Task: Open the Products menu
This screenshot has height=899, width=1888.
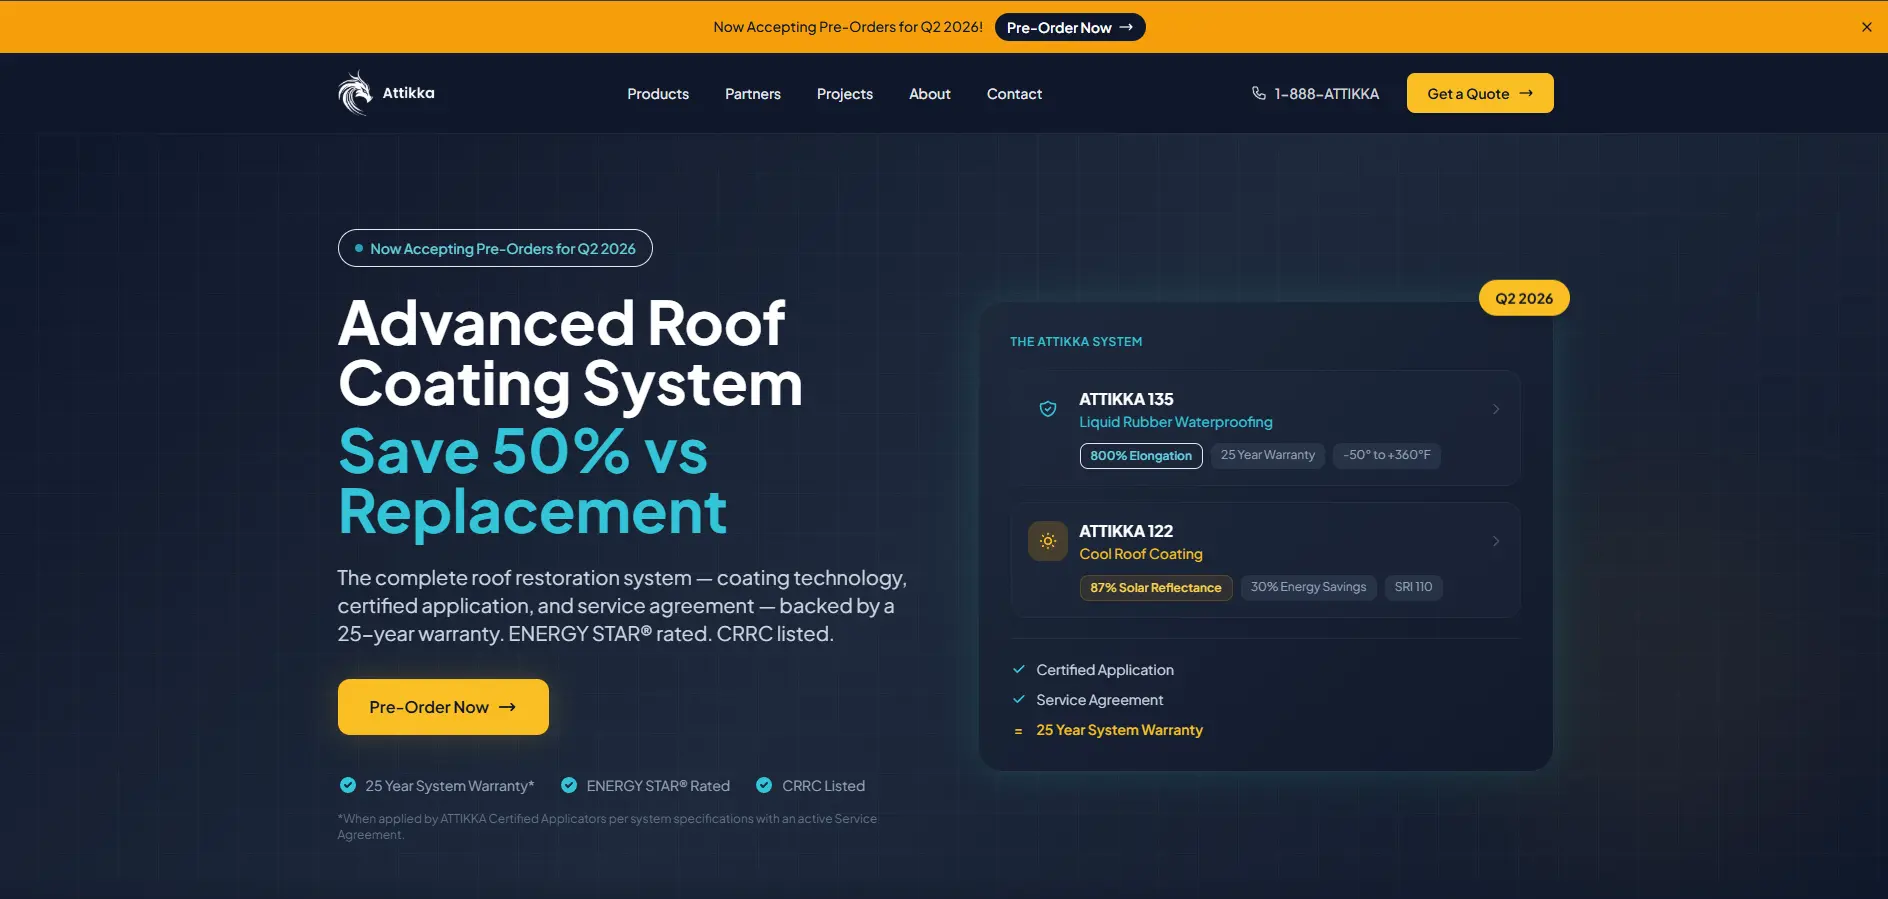Action: tap(658, 94)
